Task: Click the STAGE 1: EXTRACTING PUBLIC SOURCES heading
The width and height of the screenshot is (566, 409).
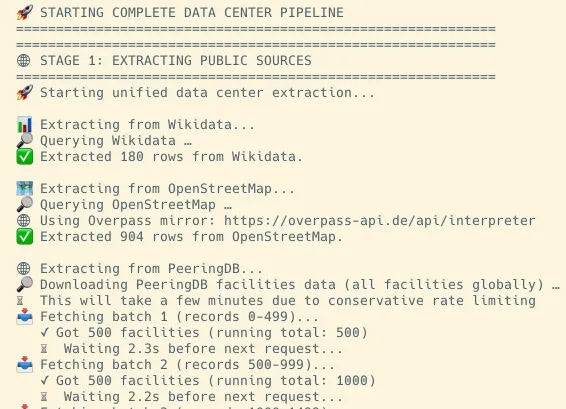Action: [x=176, y=61]
